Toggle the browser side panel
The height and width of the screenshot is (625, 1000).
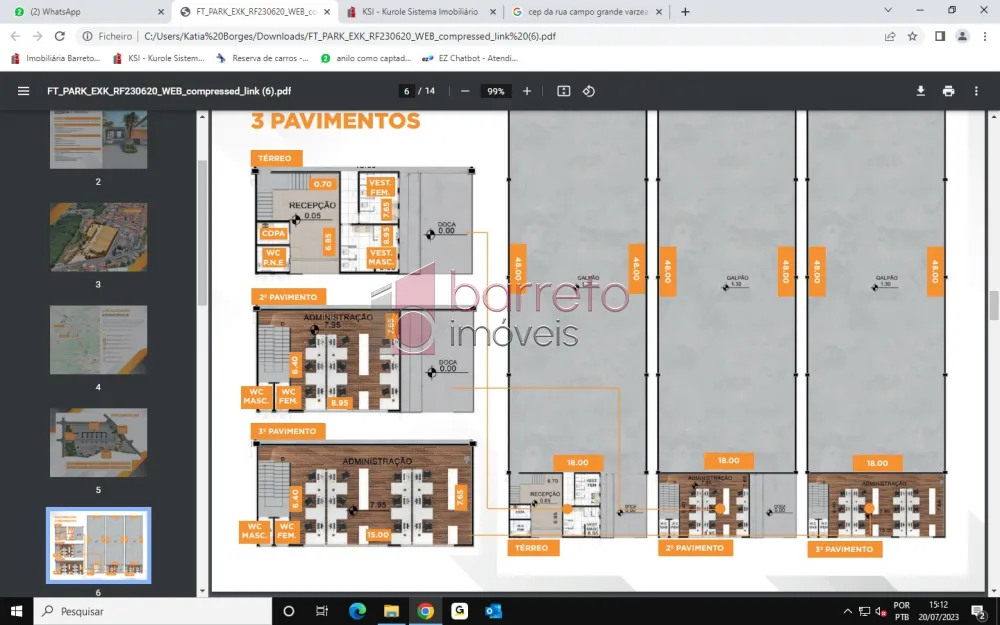pyautogui.click(x=939, y=36)
